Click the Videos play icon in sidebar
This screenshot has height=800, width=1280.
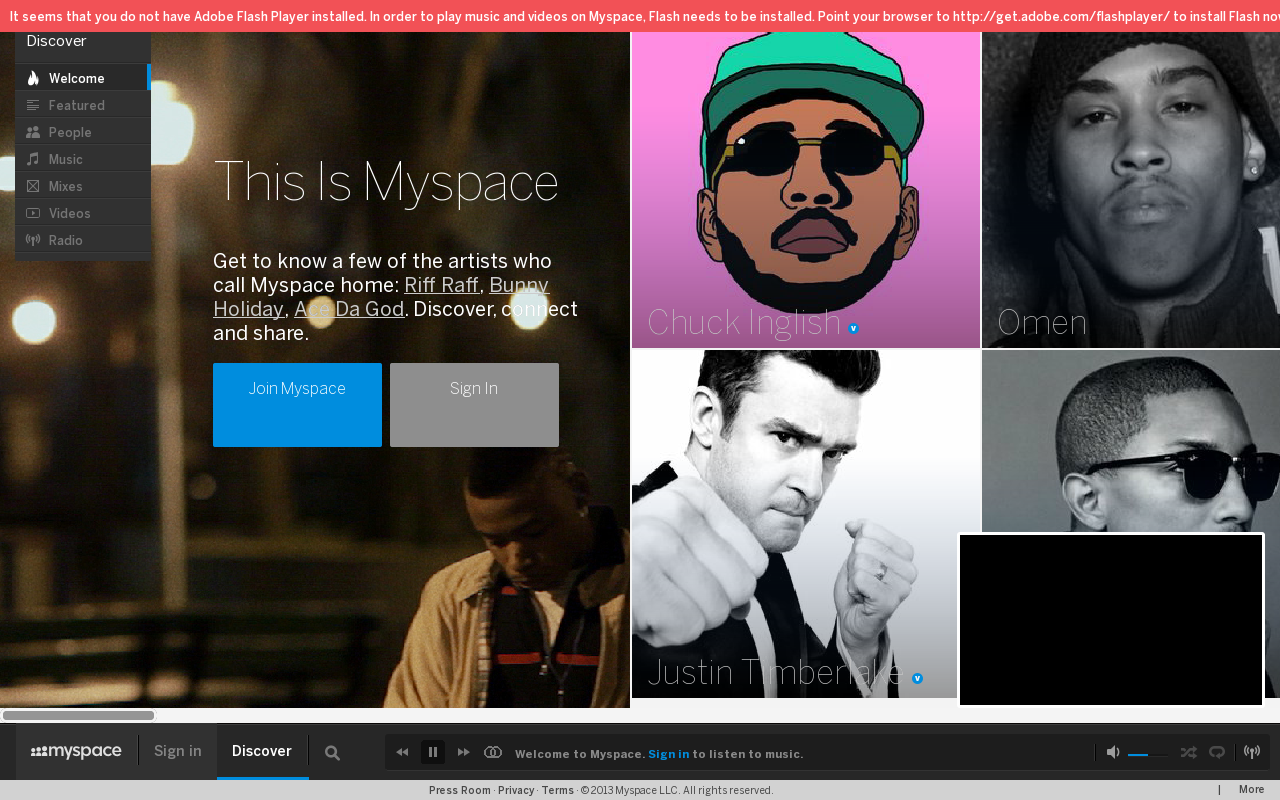tap(33, 213)
